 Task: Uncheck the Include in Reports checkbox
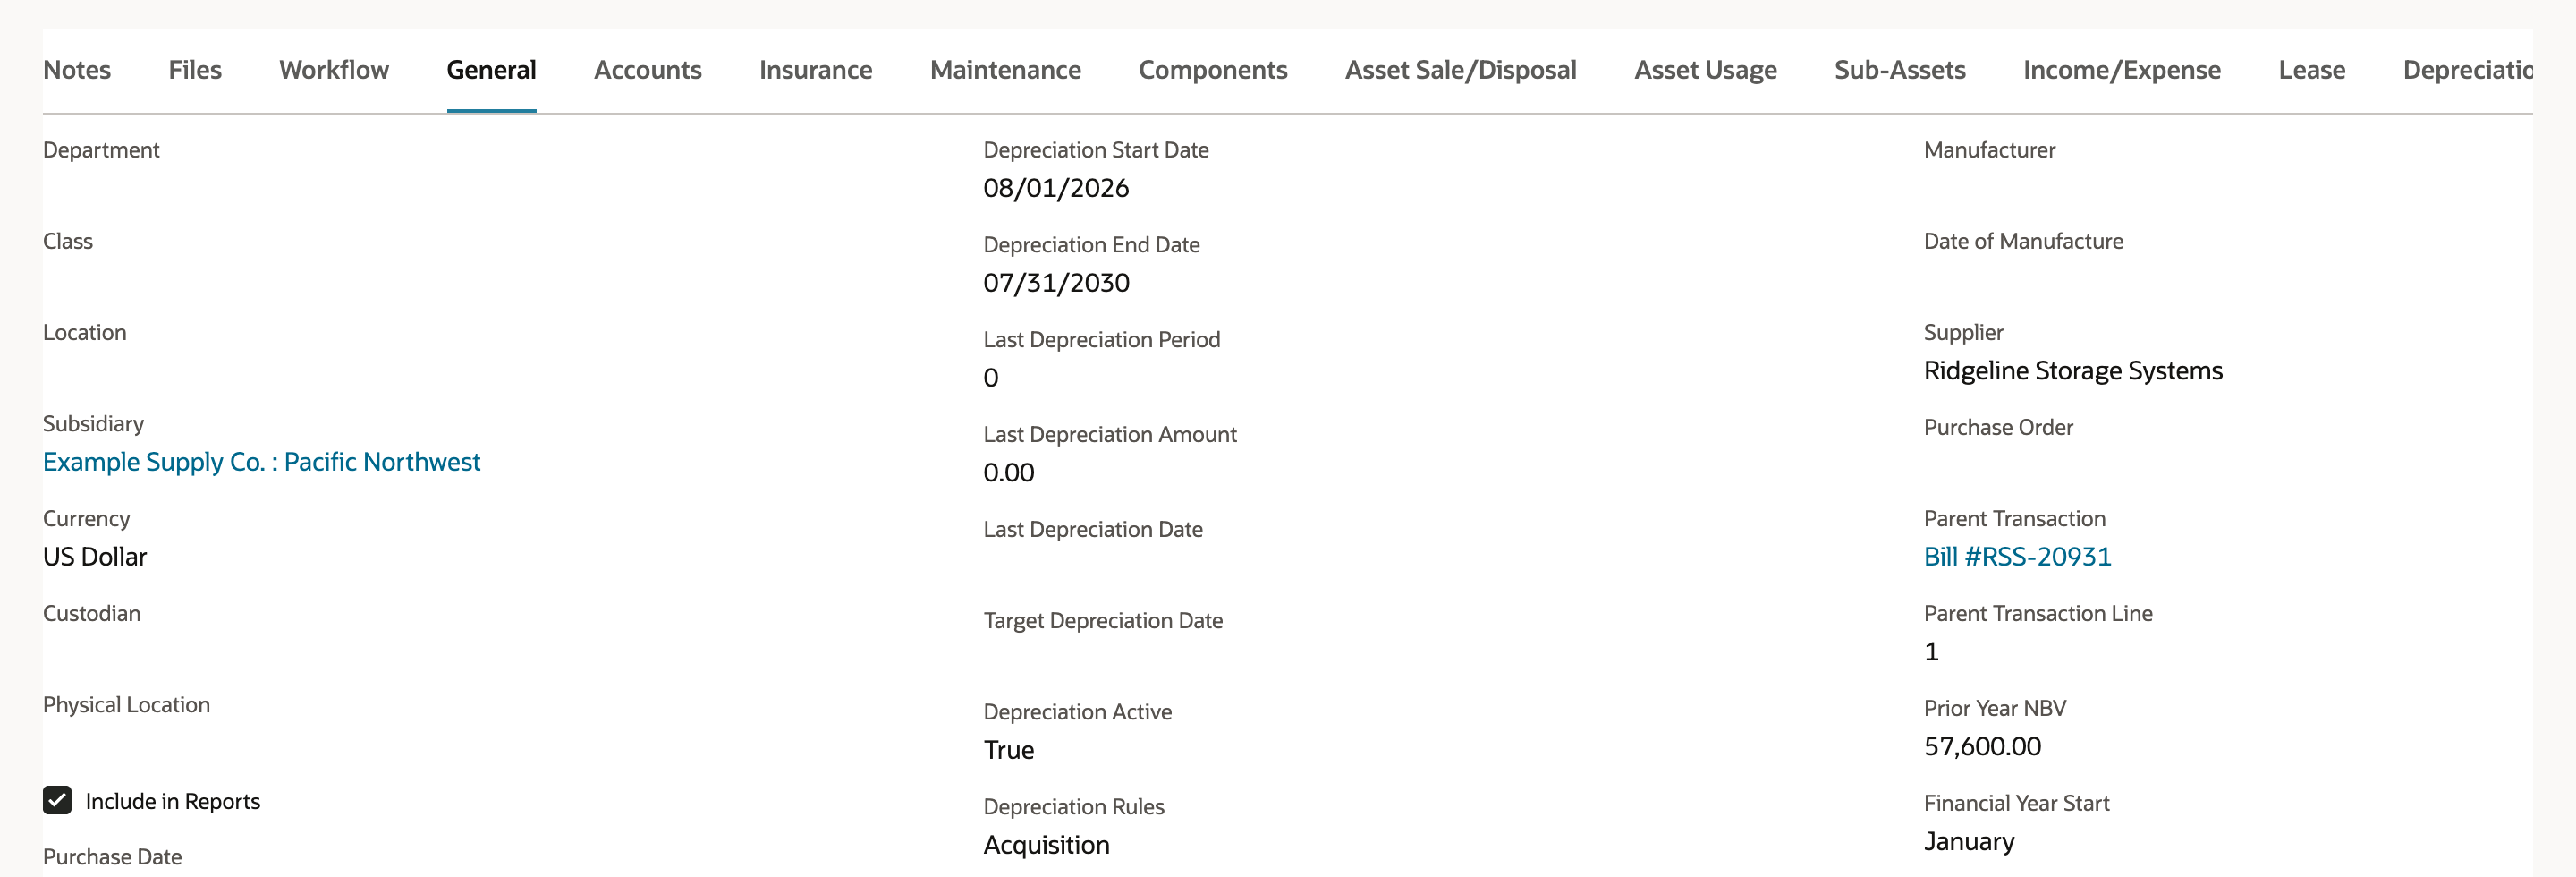click(x=57, y=800)
